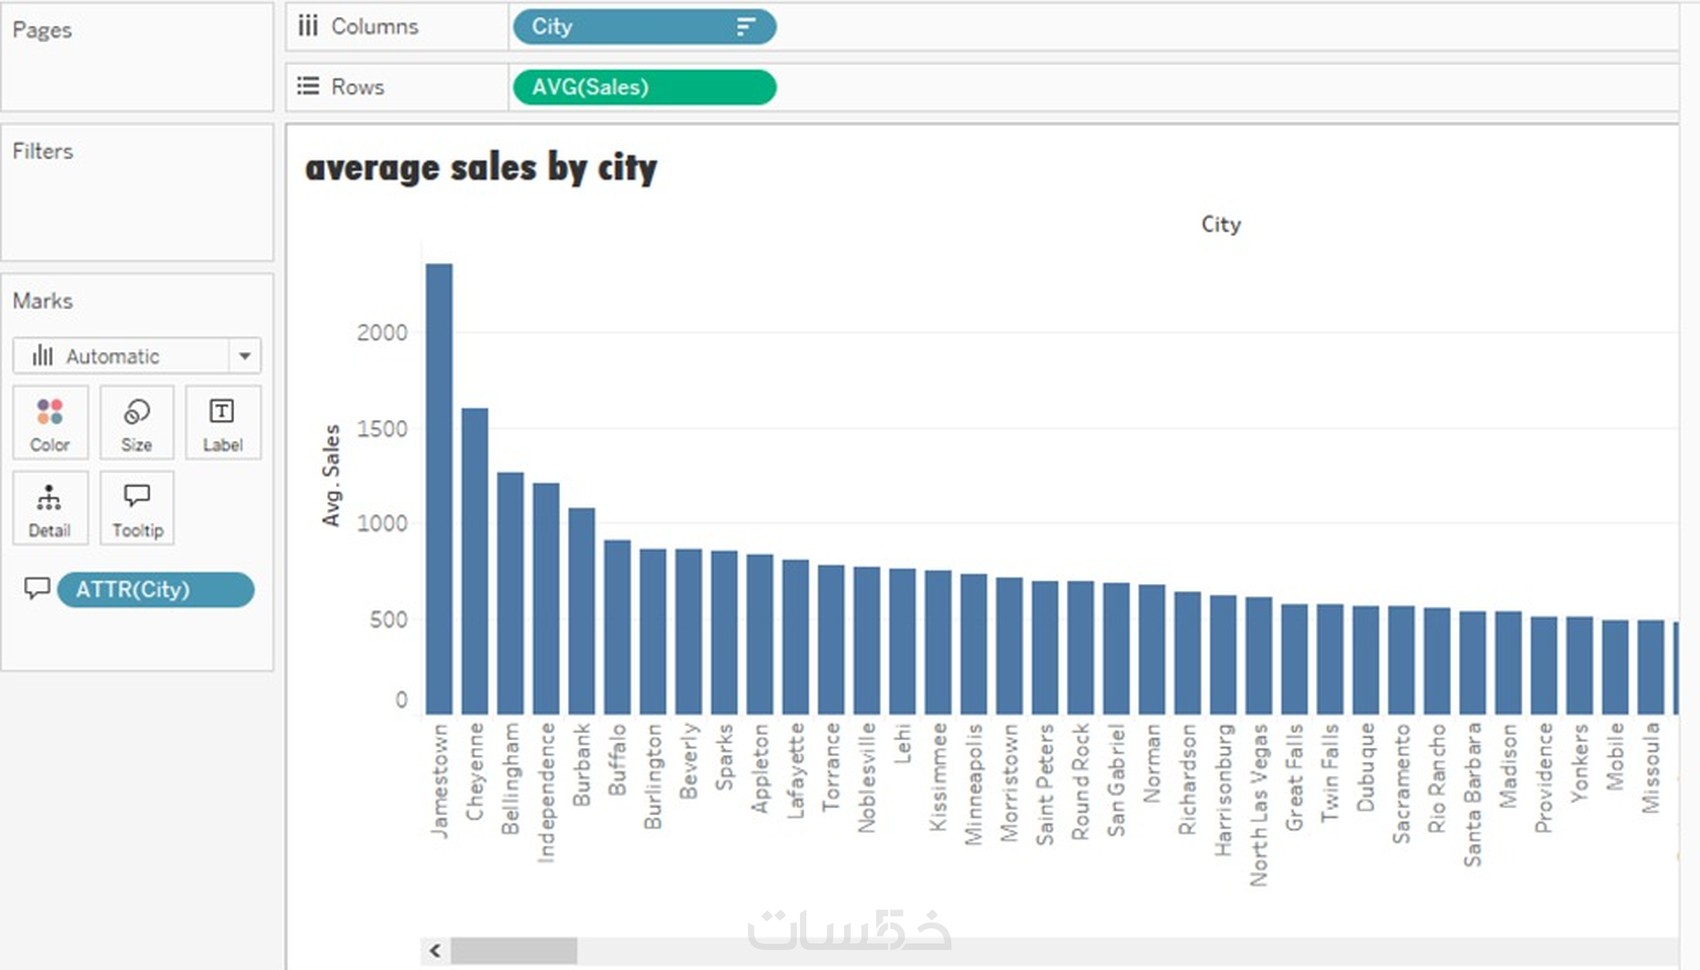
Task: Click the Rows shelf icon
Action: [x=308, y=87]
